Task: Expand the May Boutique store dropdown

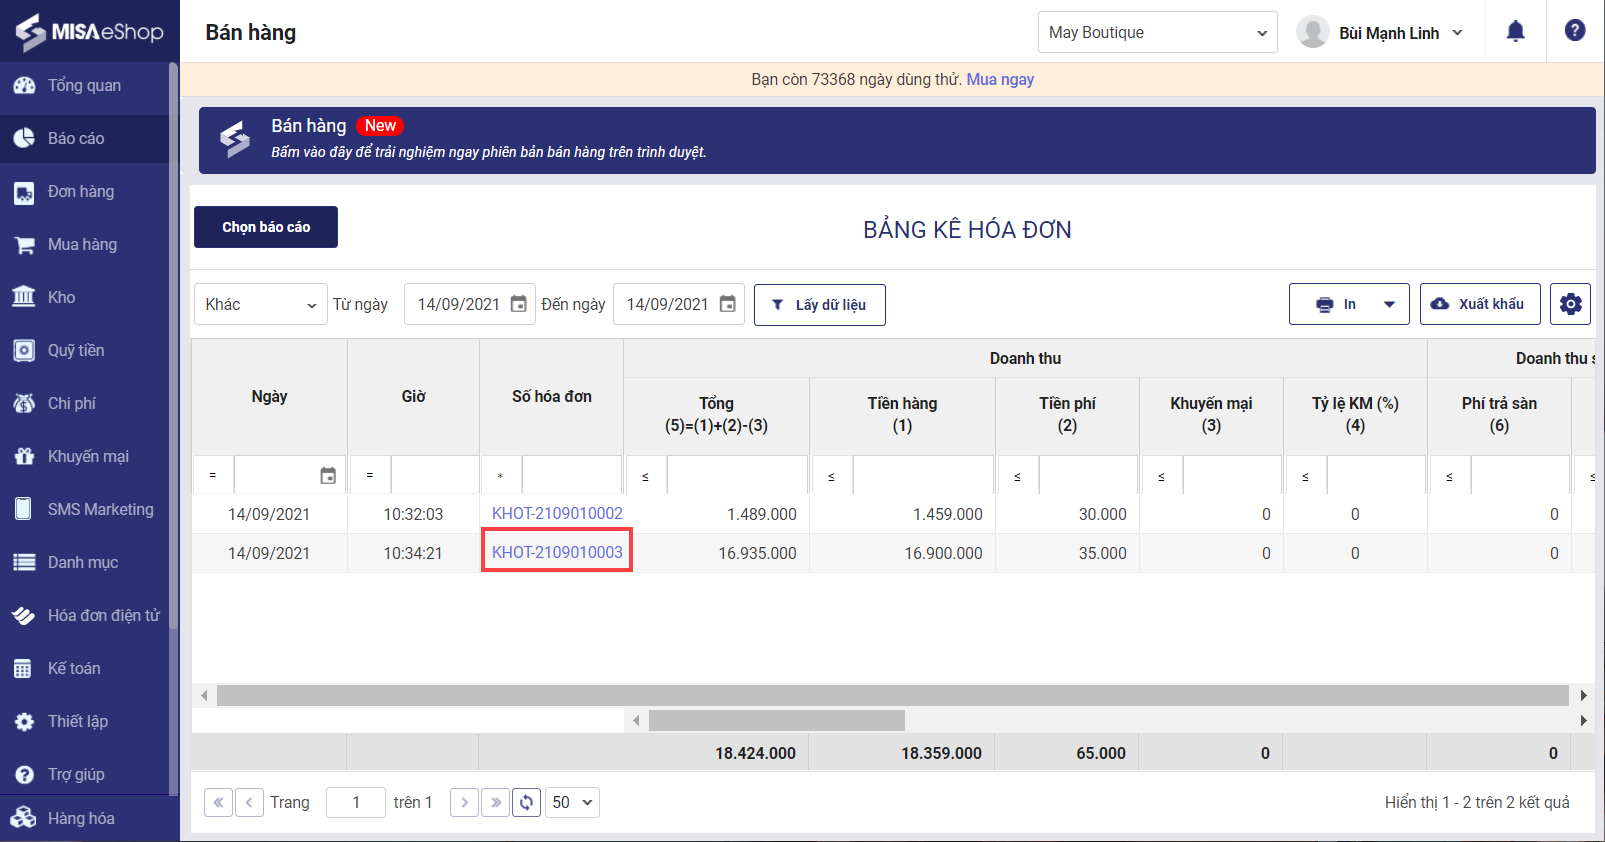Action: point(1157,32)
